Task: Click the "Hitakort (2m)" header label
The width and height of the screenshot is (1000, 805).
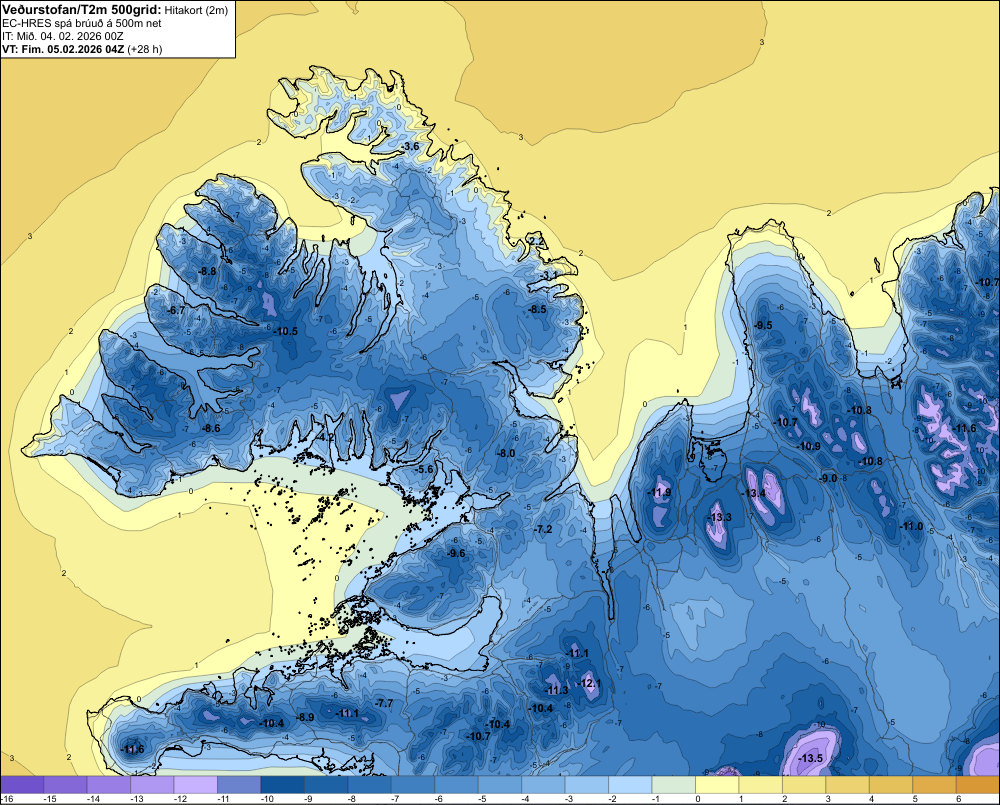Action: tap(196, 10)
